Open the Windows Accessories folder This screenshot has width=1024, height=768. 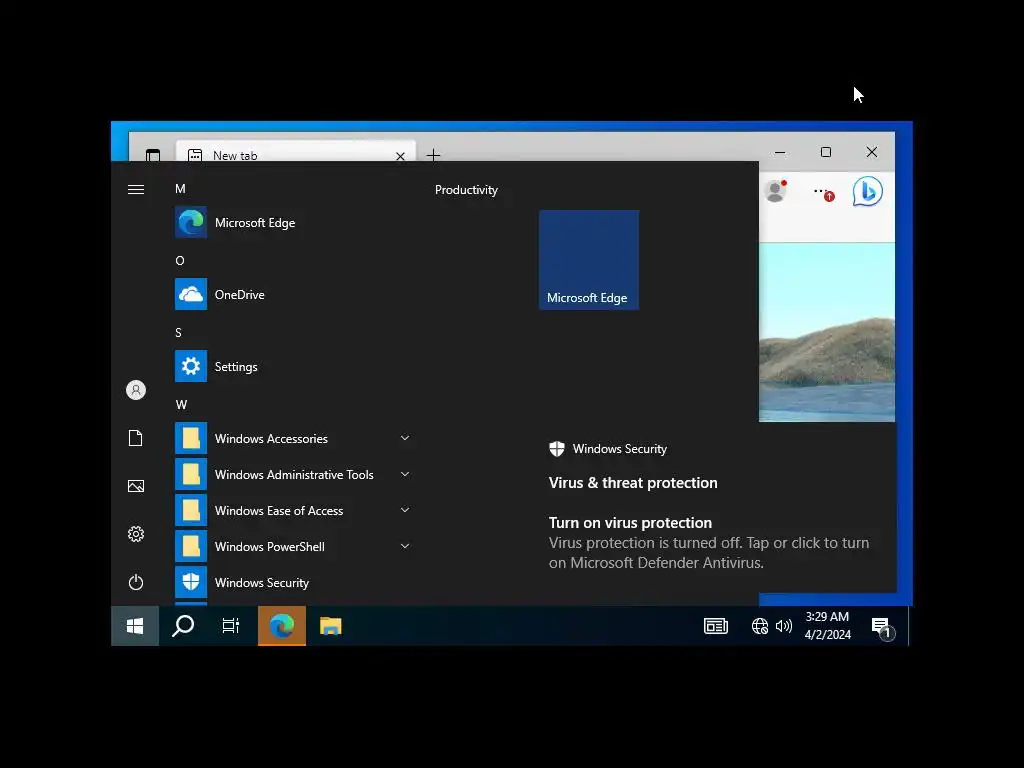[293, 438]
